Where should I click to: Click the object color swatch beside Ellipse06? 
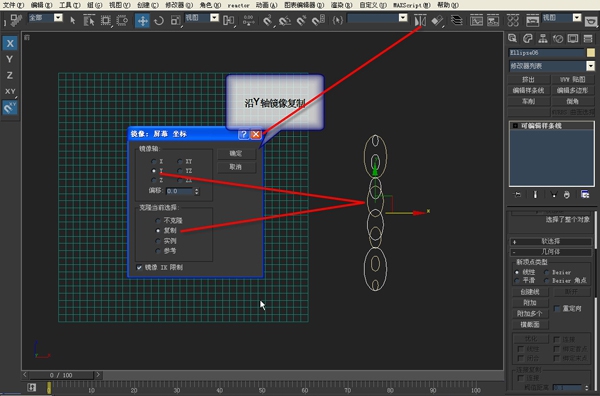(x=591, y=52)
